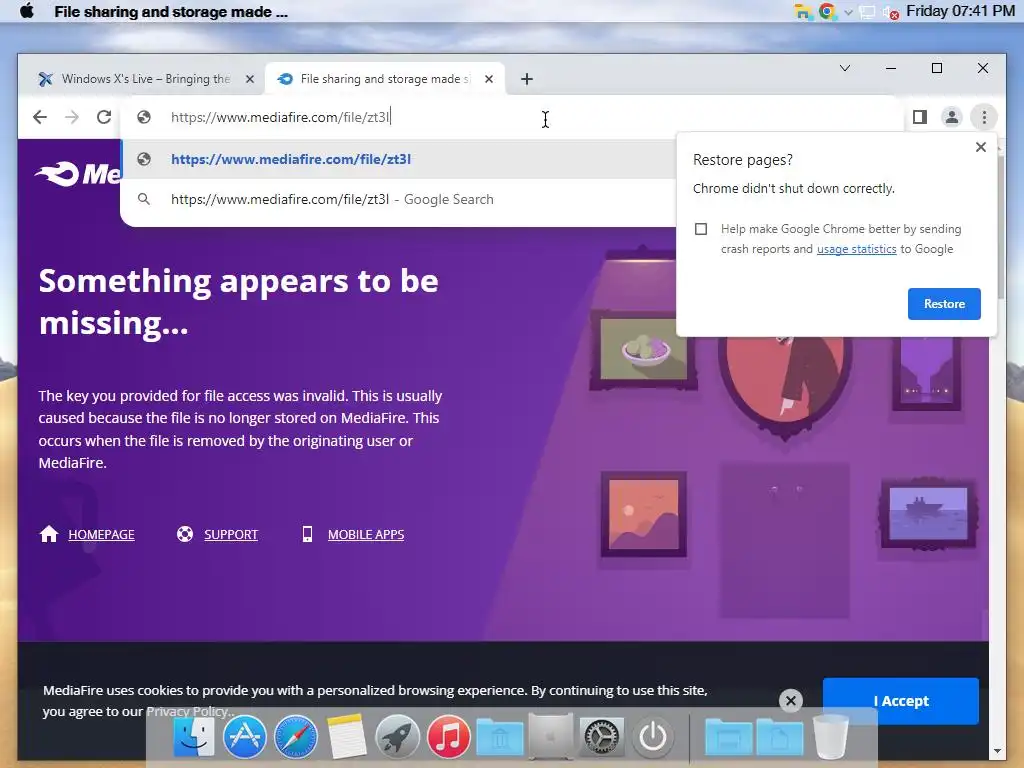Screen dimensions: 1024x768
Task: Open the Mac Pro tower icon in dock
Action: point(551,737)
